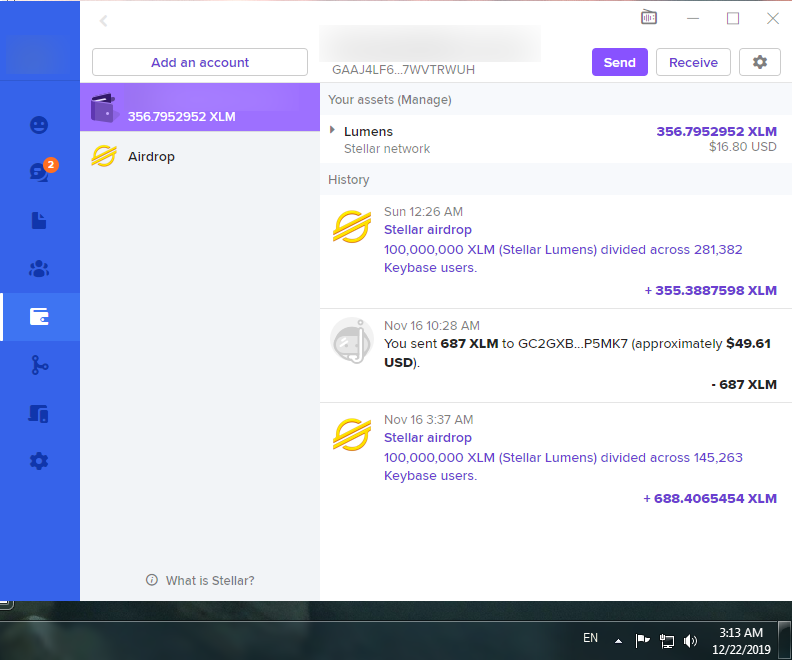The height and width of the screenshot is (660, 792).
Task: Click the Stellar network subtitle
Action: (x=387, y=148)
